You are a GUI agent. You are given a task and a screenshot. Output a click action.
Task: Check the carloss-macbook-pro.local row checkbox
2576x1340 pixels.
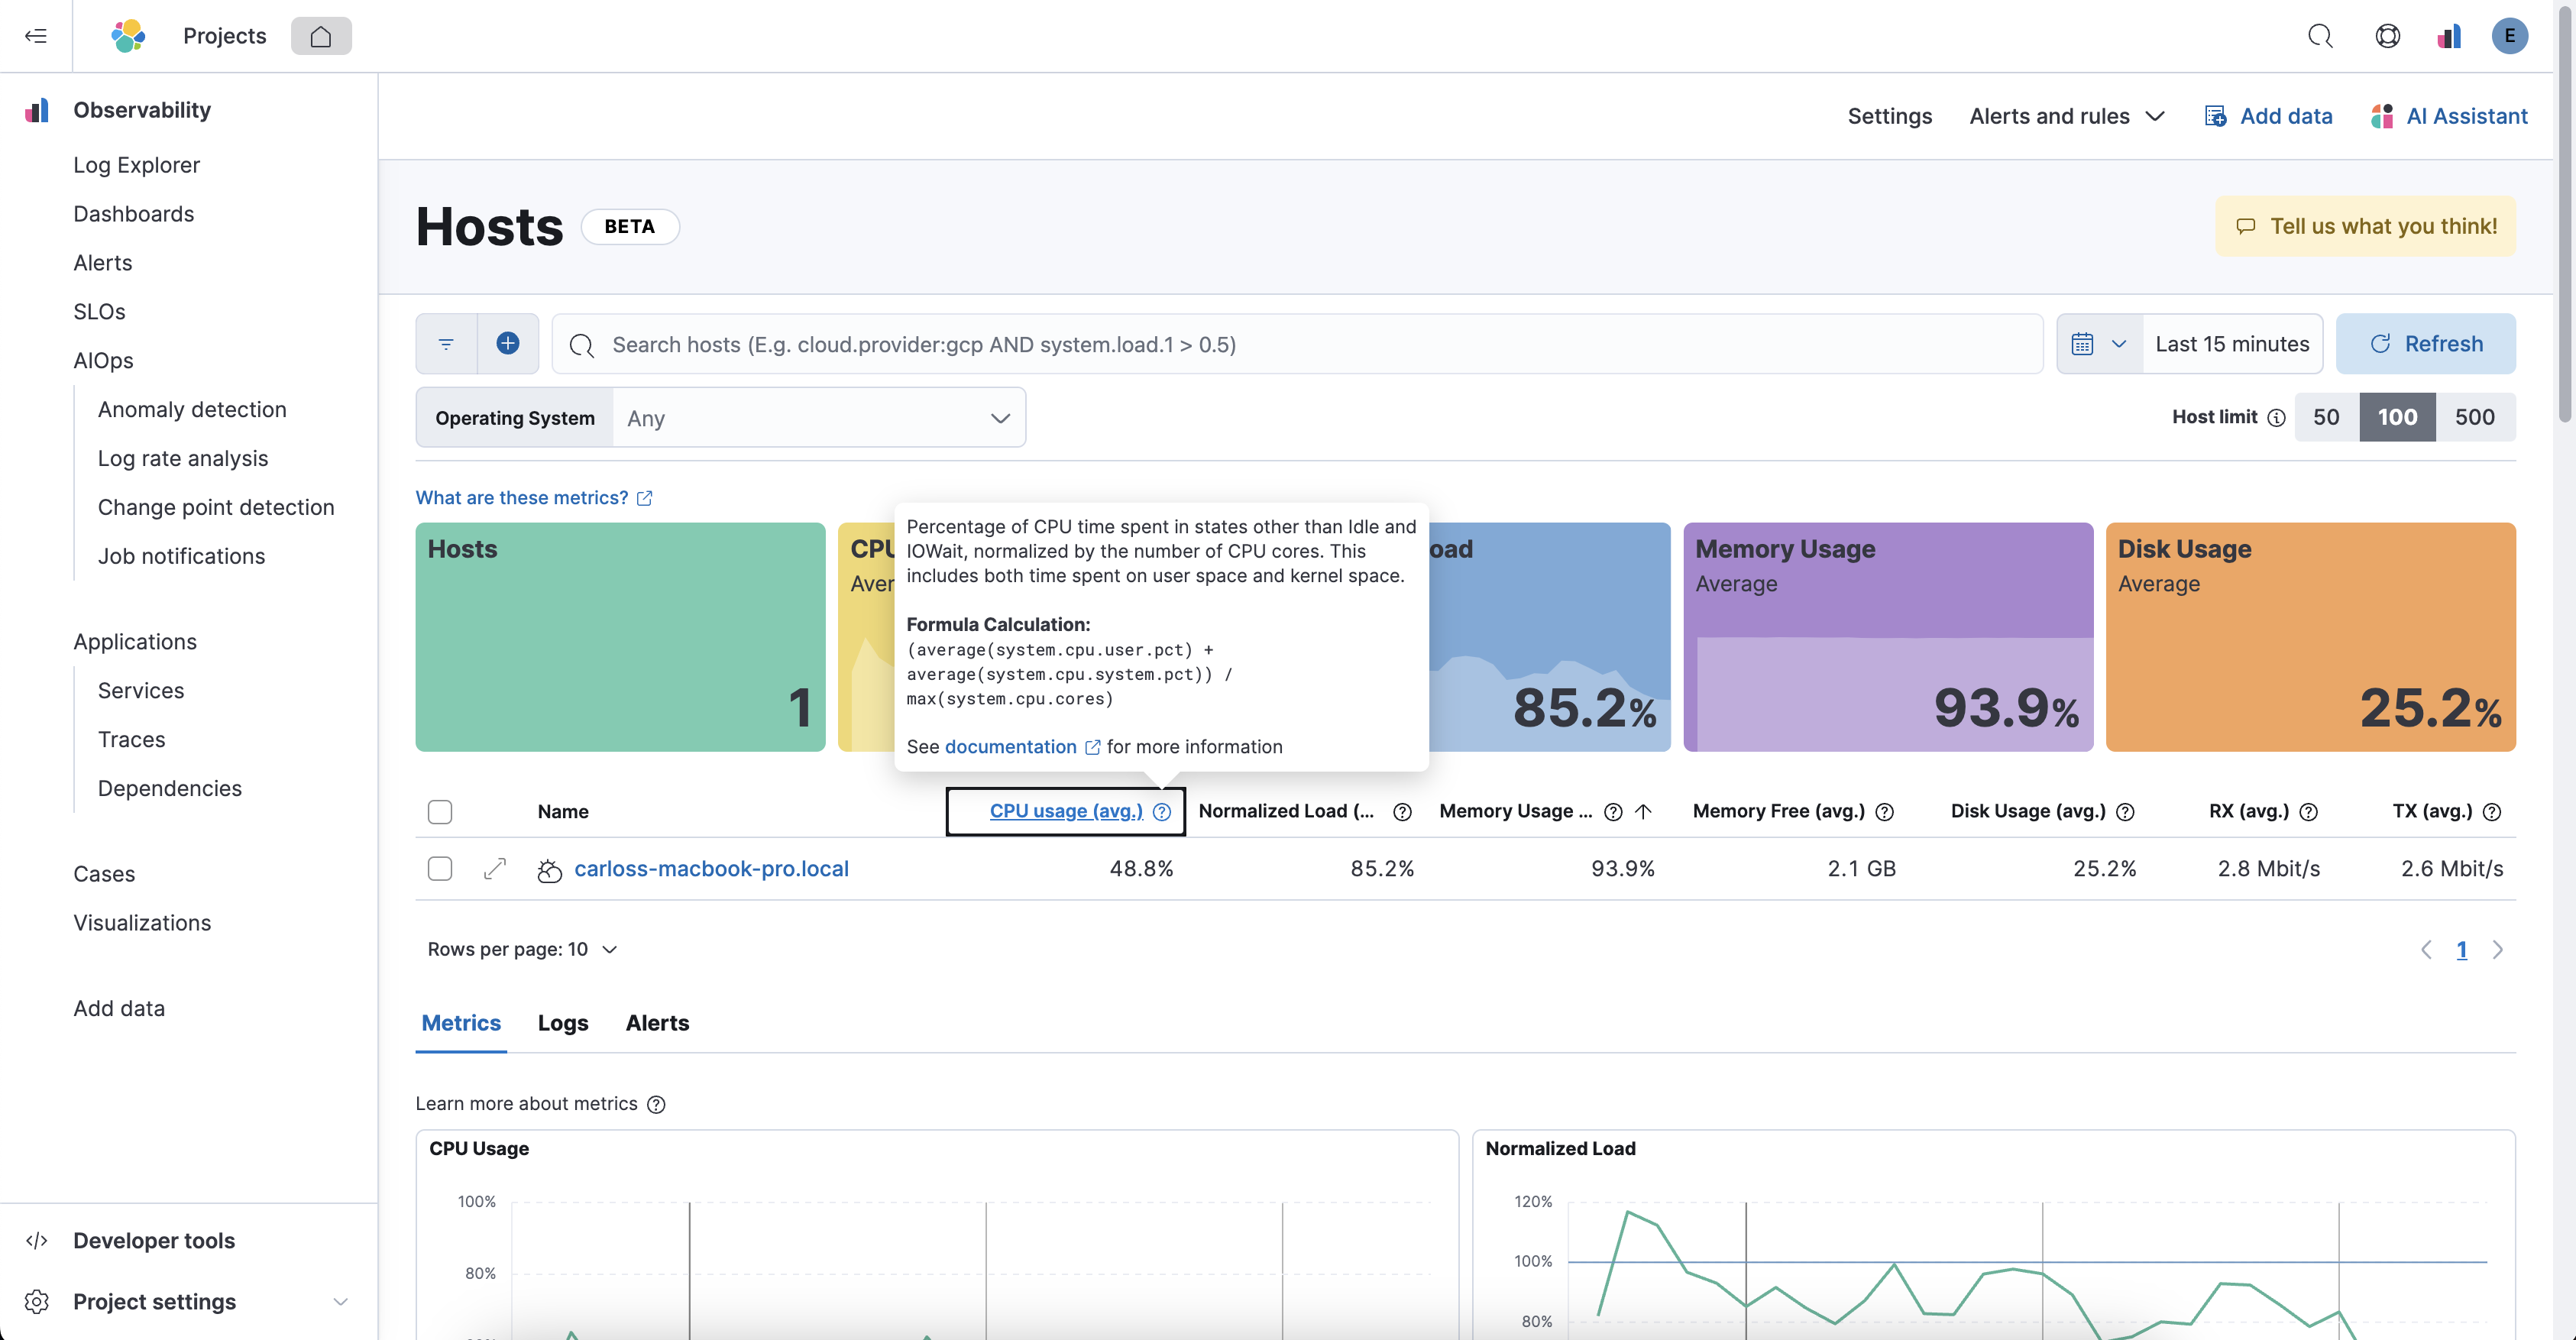[x=440, y=869]
